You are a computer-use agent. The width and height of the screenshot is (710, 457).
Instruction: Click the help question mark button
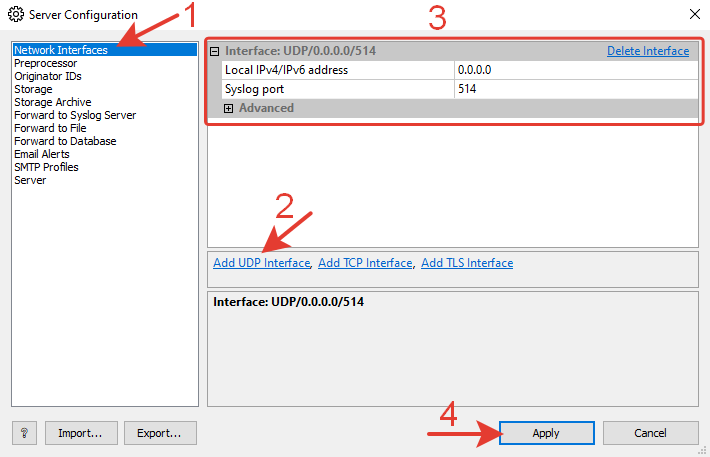coord(24,433)
